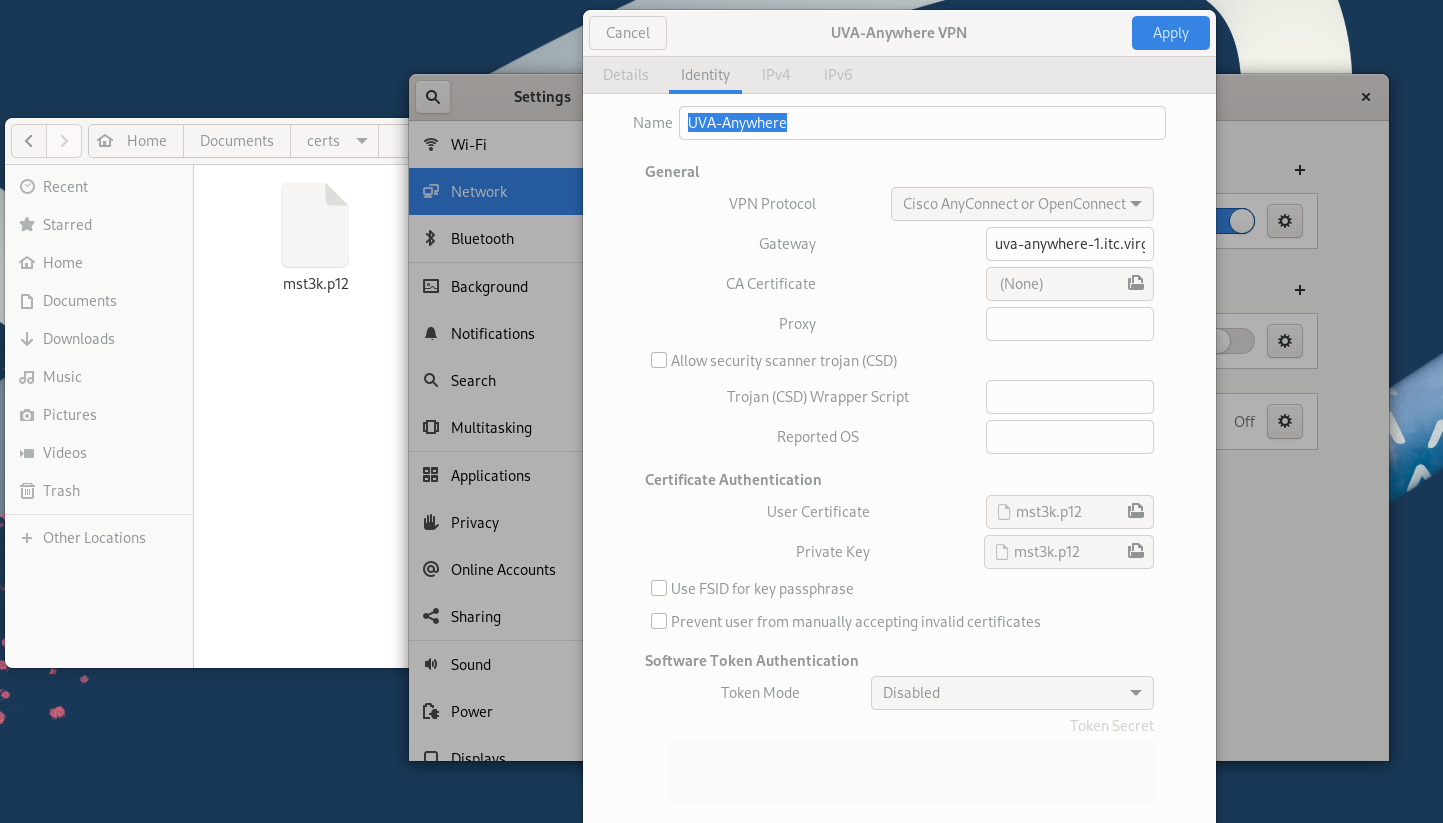Open file browser for the User Certificate field
This screenshot has width=1443, height=823.
[1136, 511]
